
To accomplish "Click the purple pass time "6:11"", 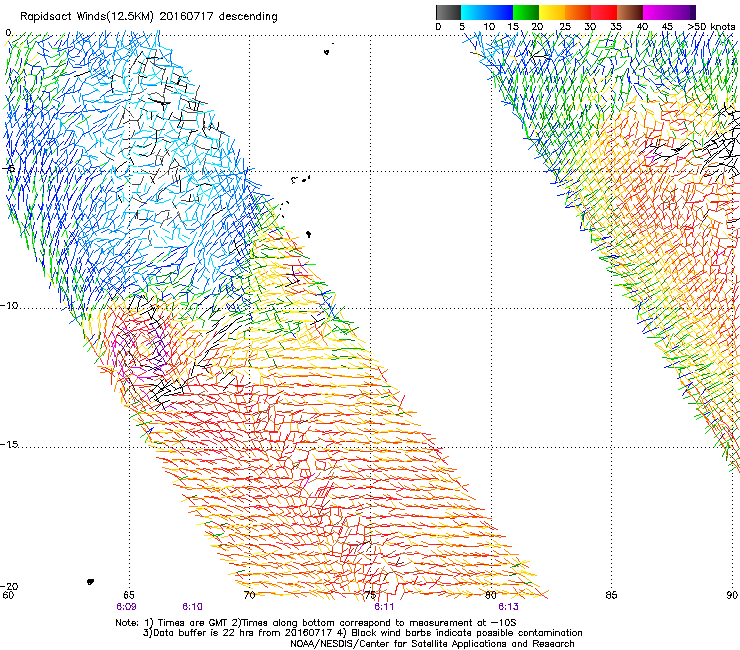I will [x=384, y=607].
